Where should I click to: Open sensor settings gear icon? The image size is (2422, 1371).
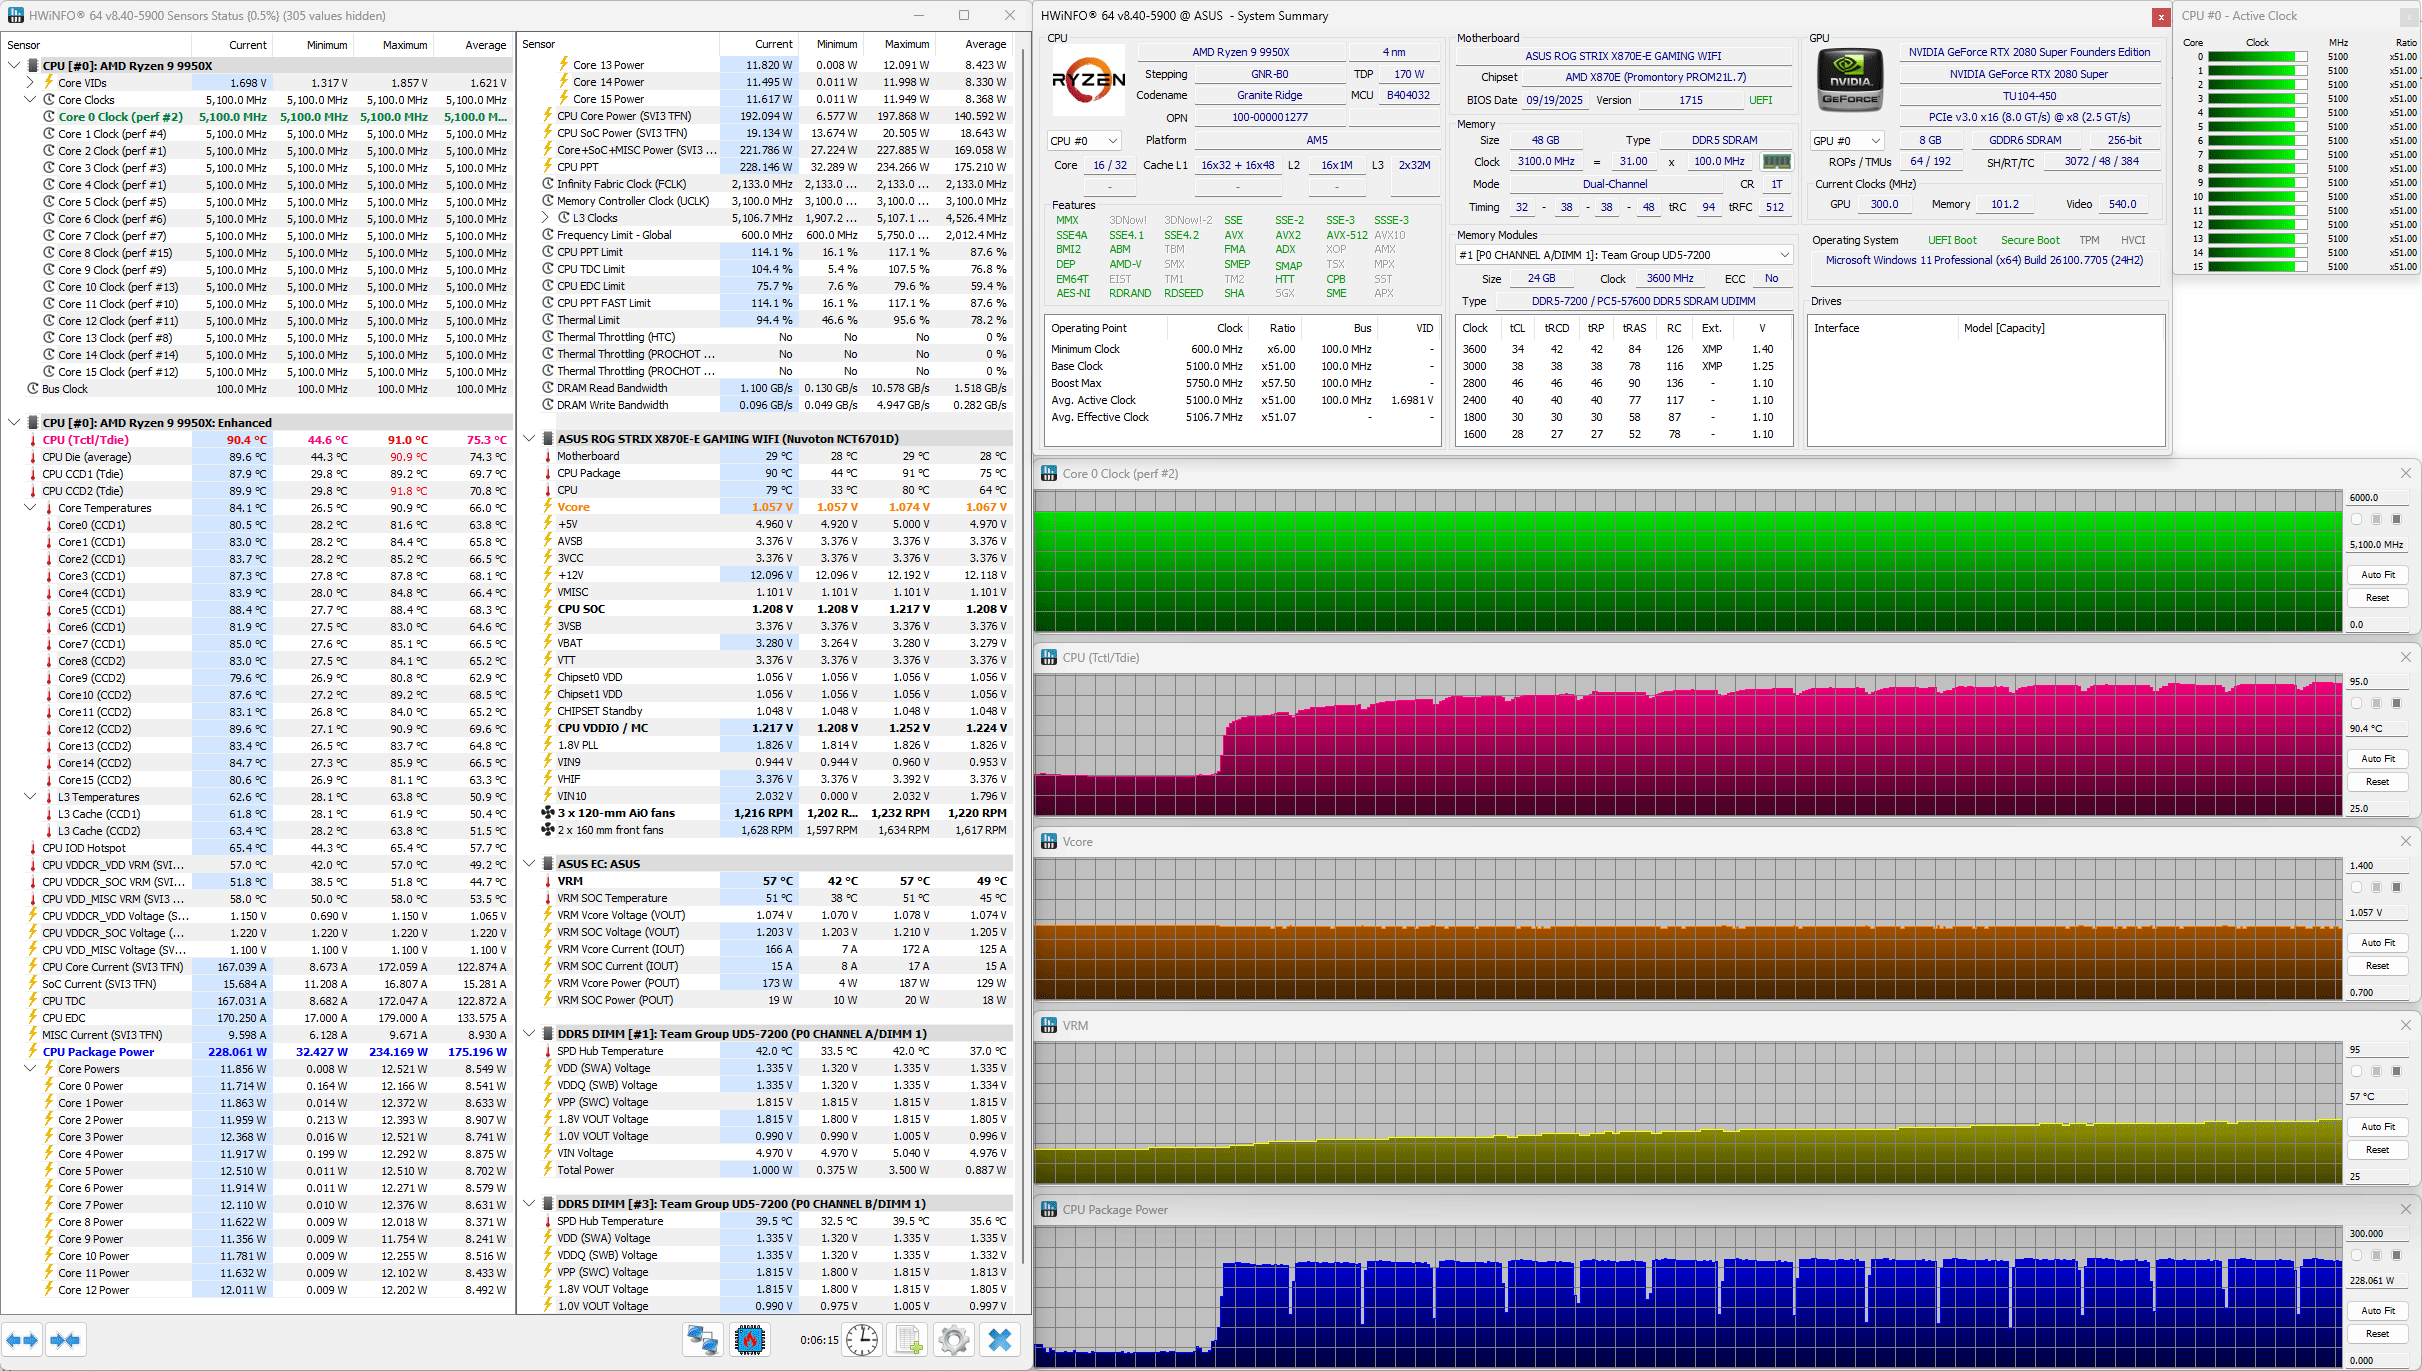(954, 1340)
